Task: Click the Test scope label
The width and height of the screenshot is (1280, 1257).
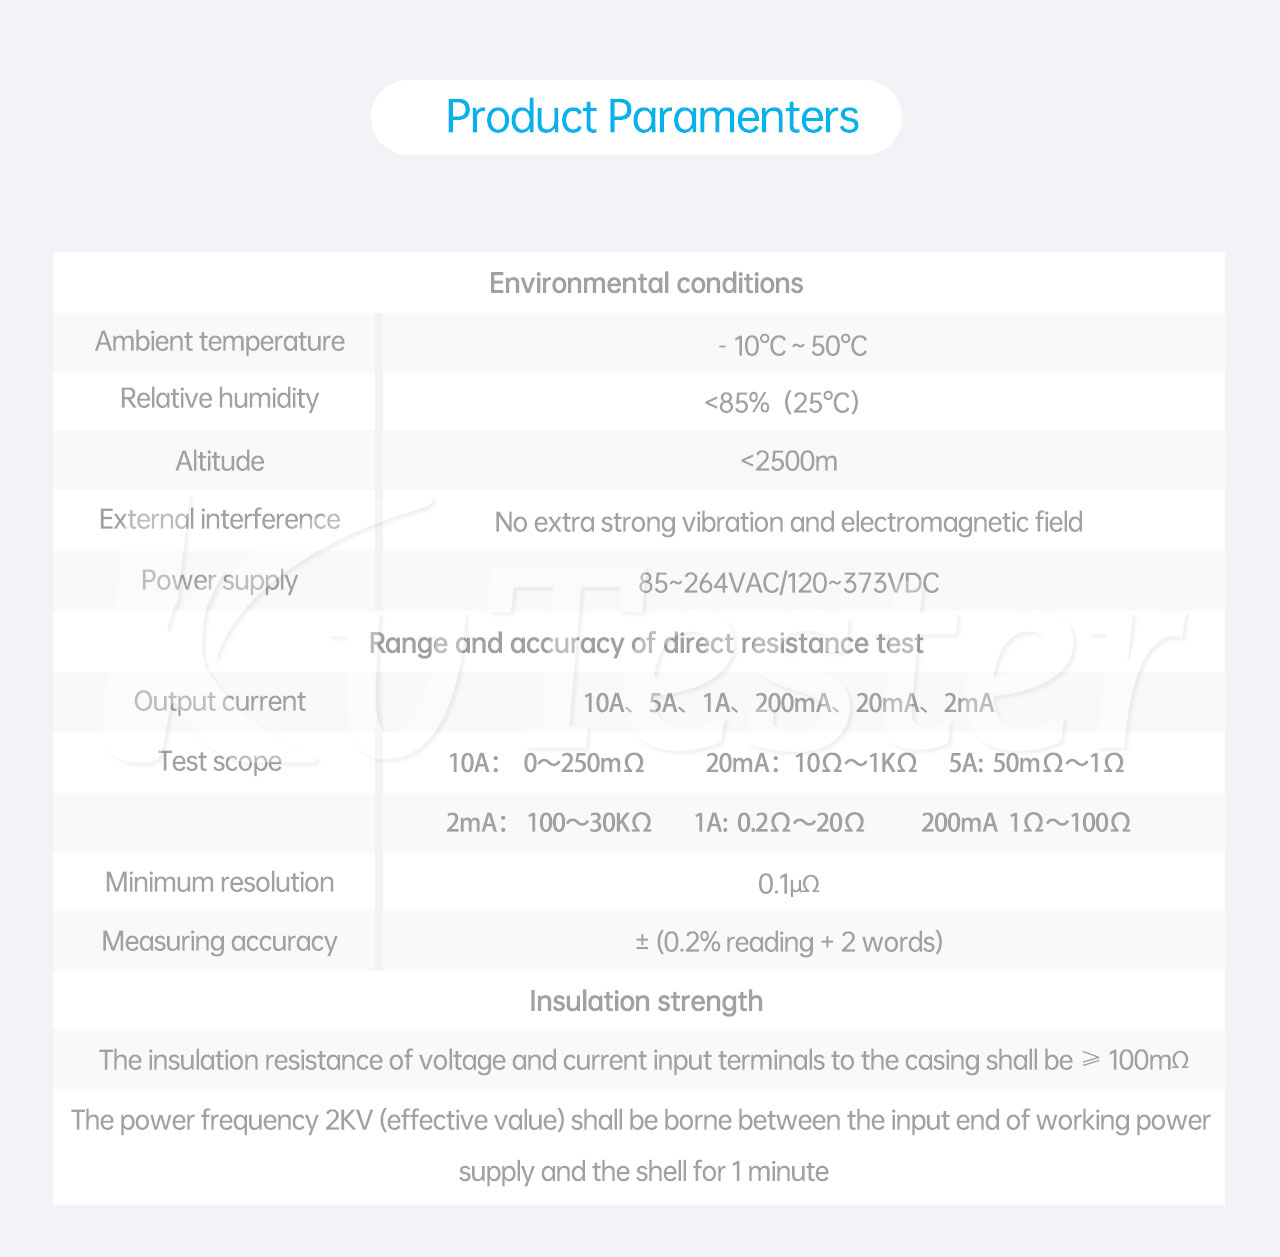Action: point(220,762)
